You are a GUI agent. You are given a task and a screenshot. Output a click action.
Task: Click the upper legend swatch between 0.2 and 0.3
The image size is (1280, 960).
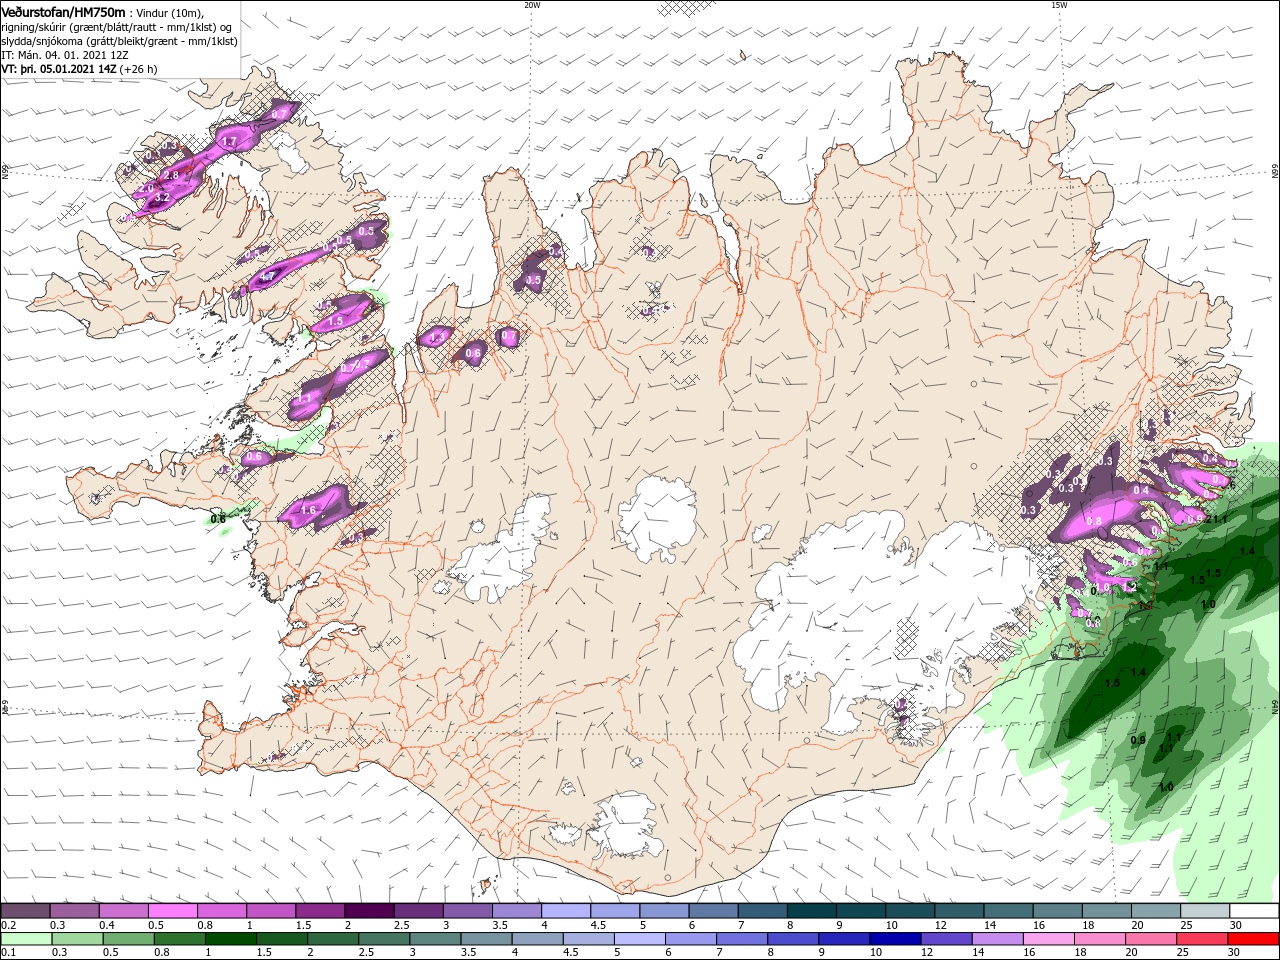(x=25, y=910)
